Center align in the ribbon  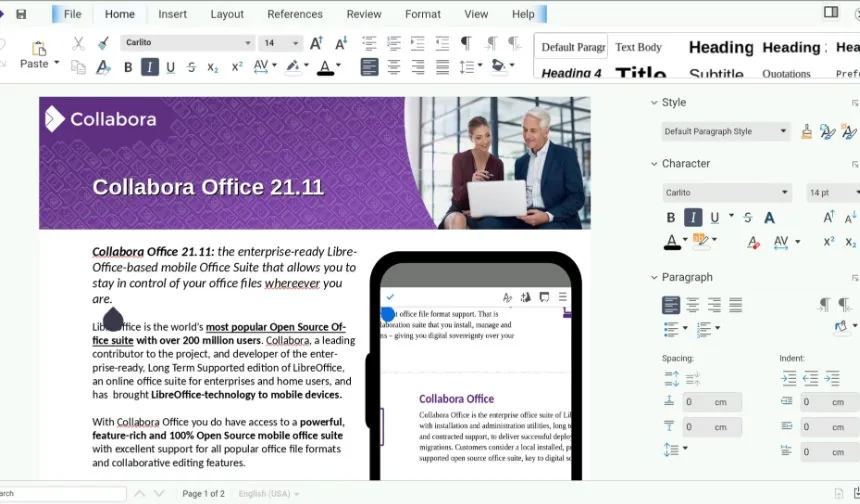tap(393, 67)
